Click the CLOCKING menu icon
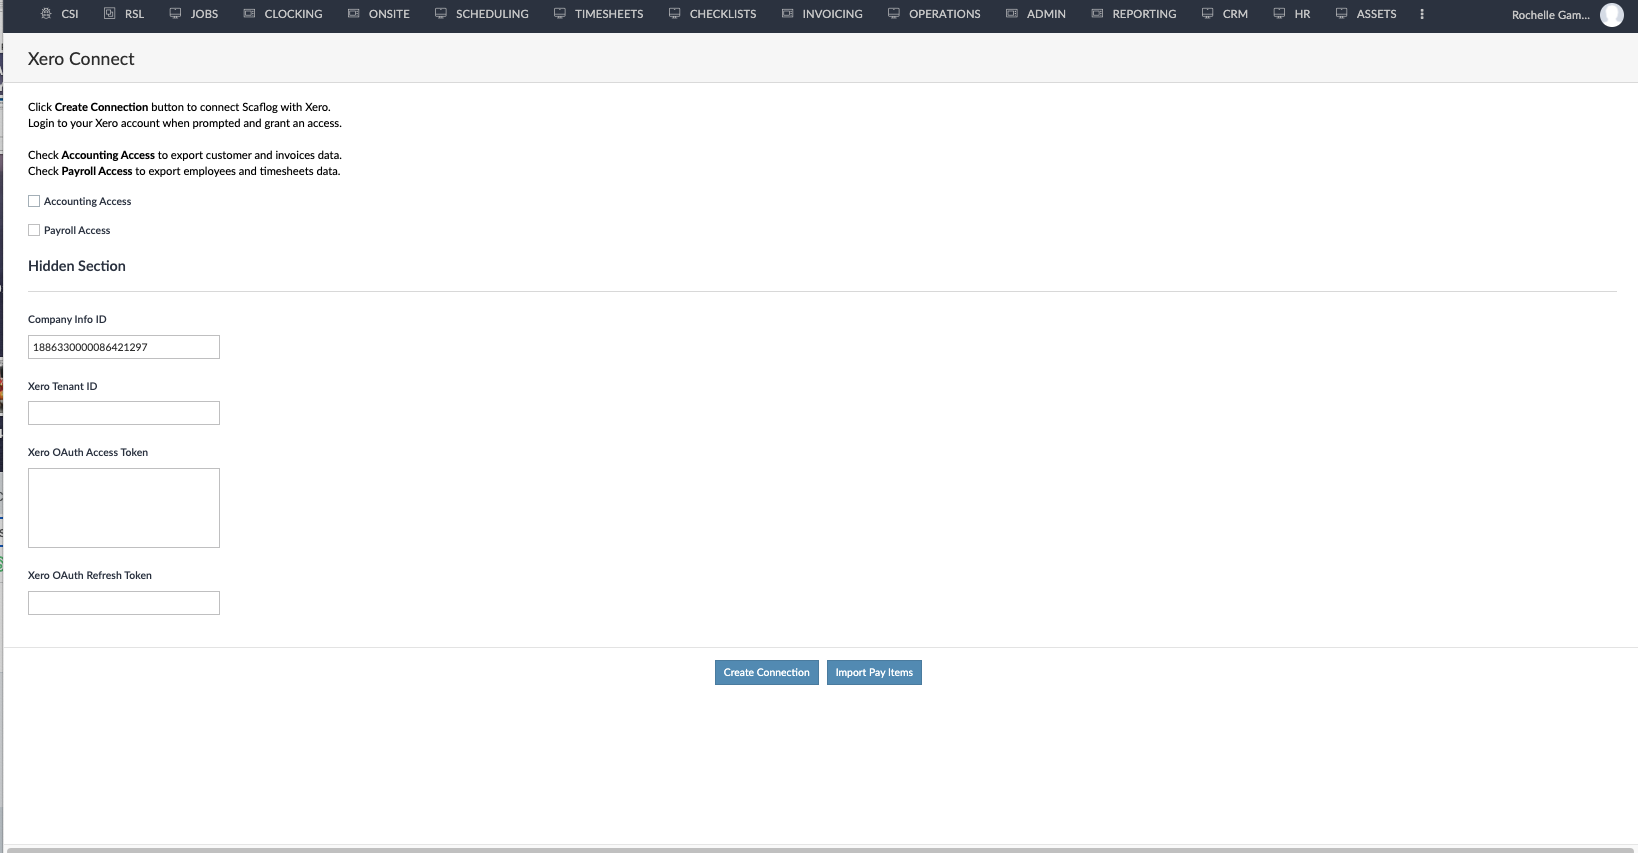 point(249,14)
